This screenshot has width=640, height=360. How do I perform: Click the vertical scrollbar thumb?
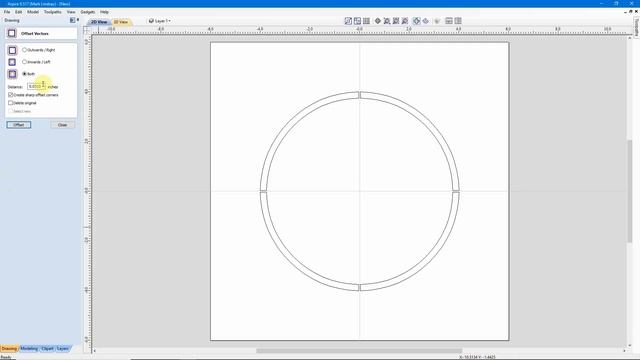click(630, 191)
